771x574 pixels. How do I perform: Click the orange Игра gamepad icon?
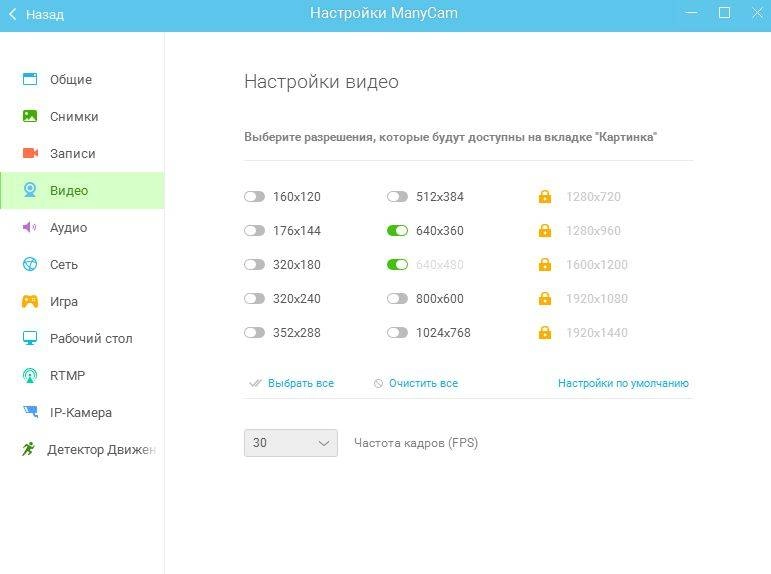pos(30,301)
